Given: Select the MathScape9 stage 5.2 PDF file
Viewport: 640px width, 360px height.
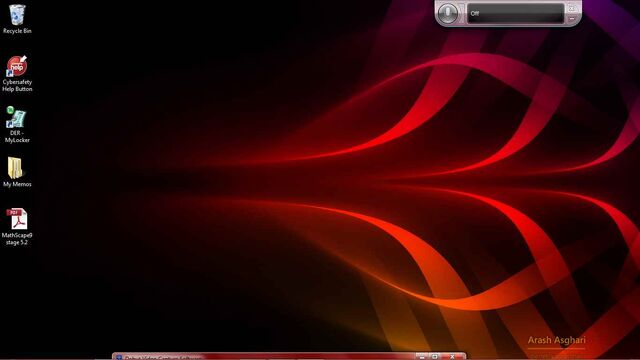Looking at the screenshot, I should [x=17, y=227].
